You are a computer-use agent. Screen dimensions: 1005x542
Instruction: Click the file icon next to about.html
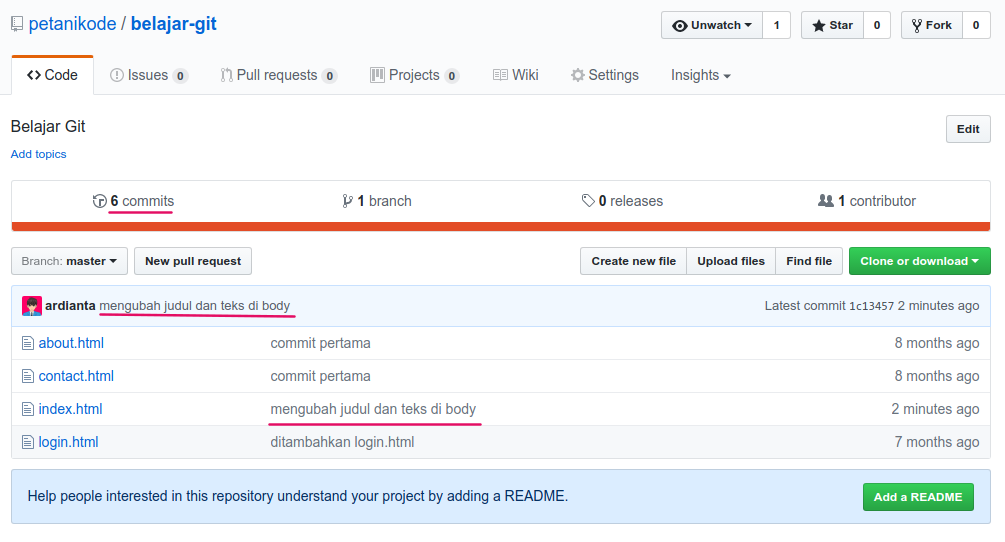coord(28,343)
